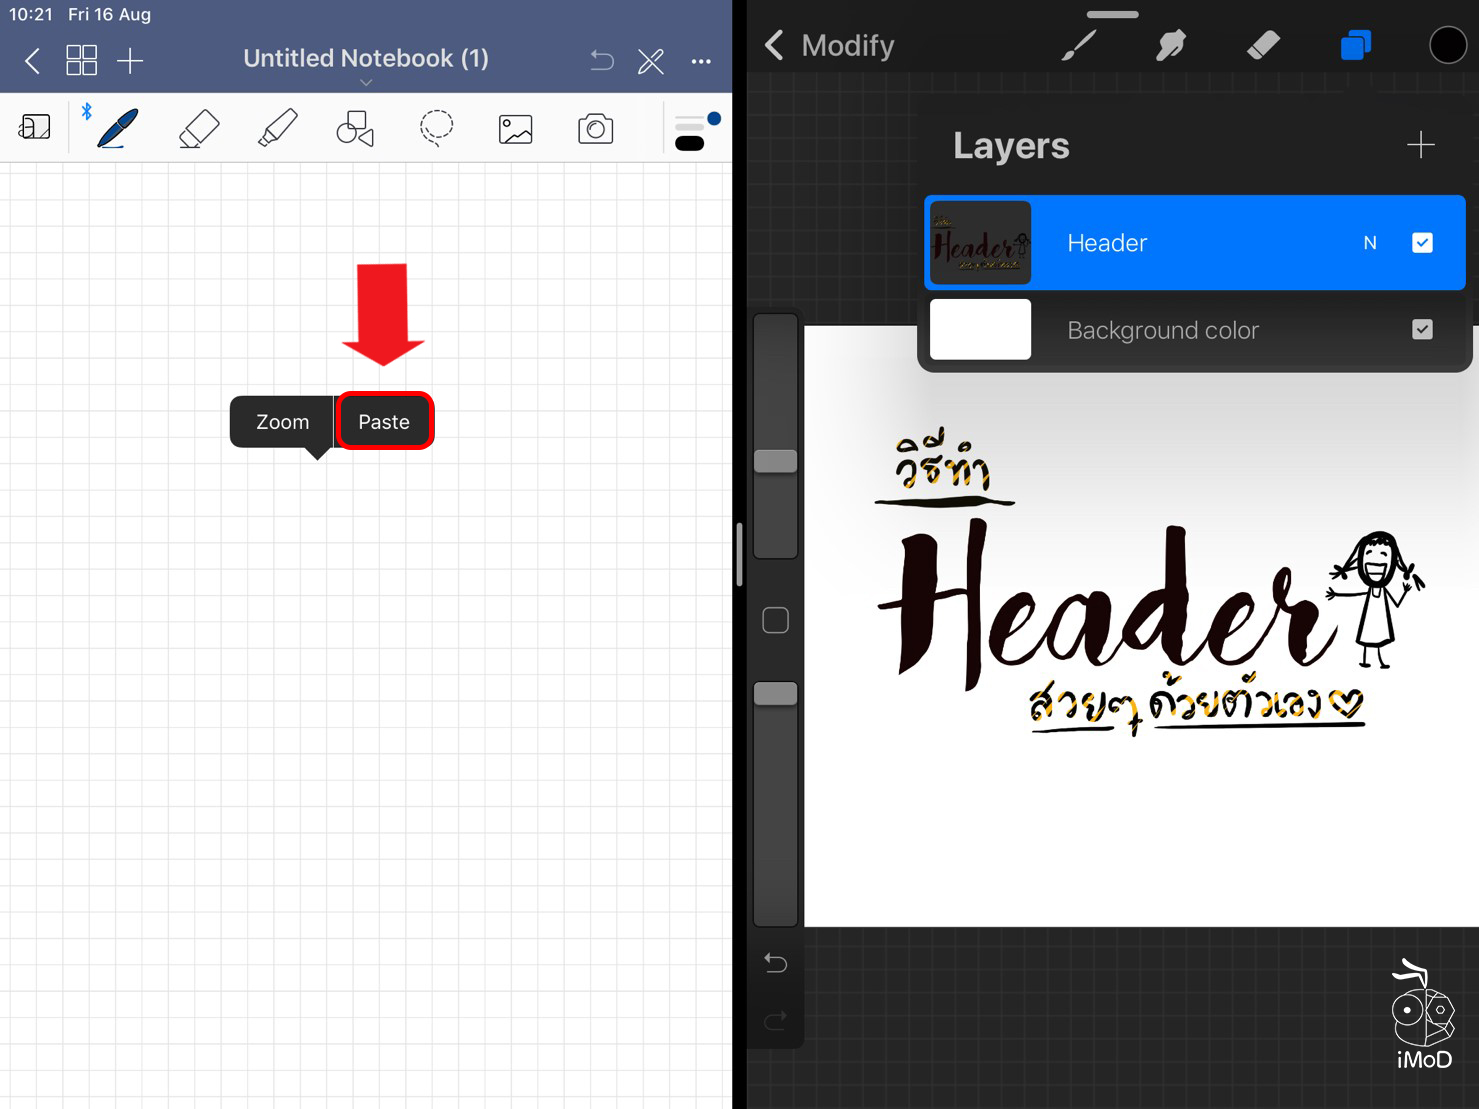Image resolution: width=1479 pixels, height=1109 pixels.
Task: Open the camera capture tool
Action: pyautogui.click(x=595, y=128)
